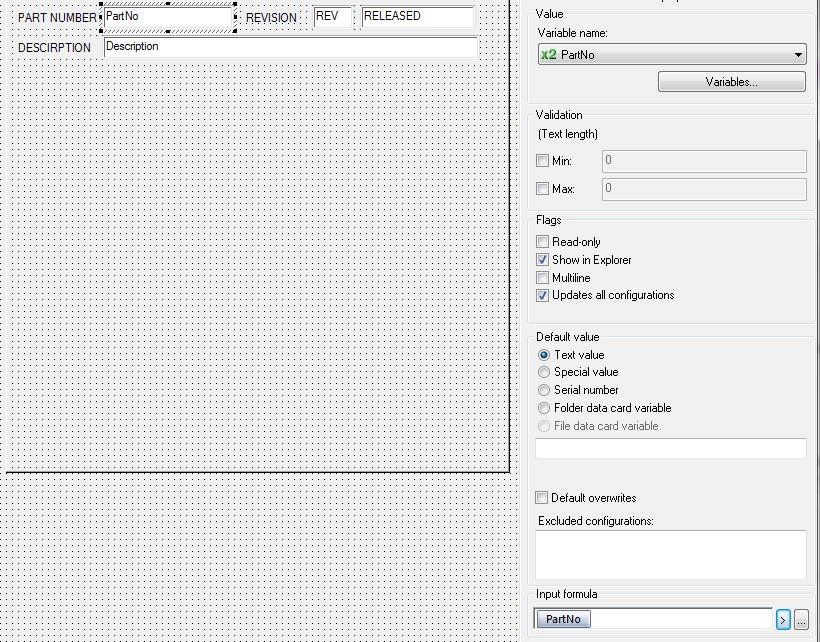Image resolution: width=820 pixels, height=642 pixels.
Task: Enable the Min text length checkbox
Action: [x=542, y=160]
